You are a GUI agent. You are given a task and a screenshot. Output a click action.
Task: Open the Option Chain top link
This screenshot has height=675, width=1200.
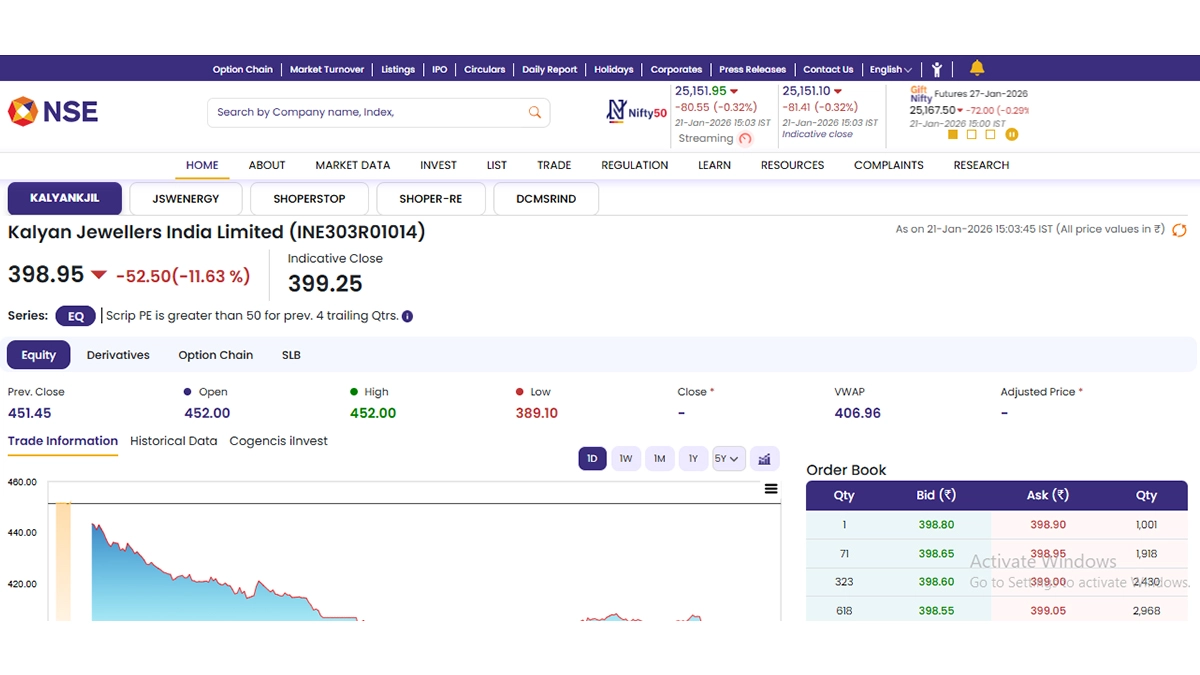242,69
